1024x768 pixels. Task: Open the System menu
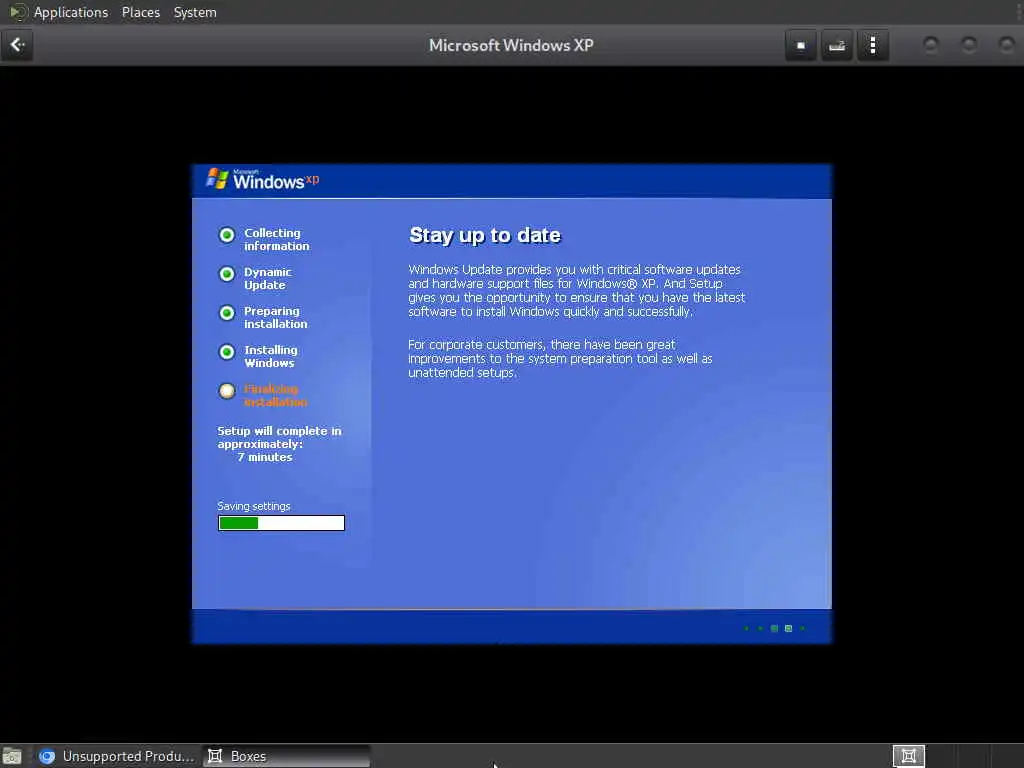(x=195, y=12)
